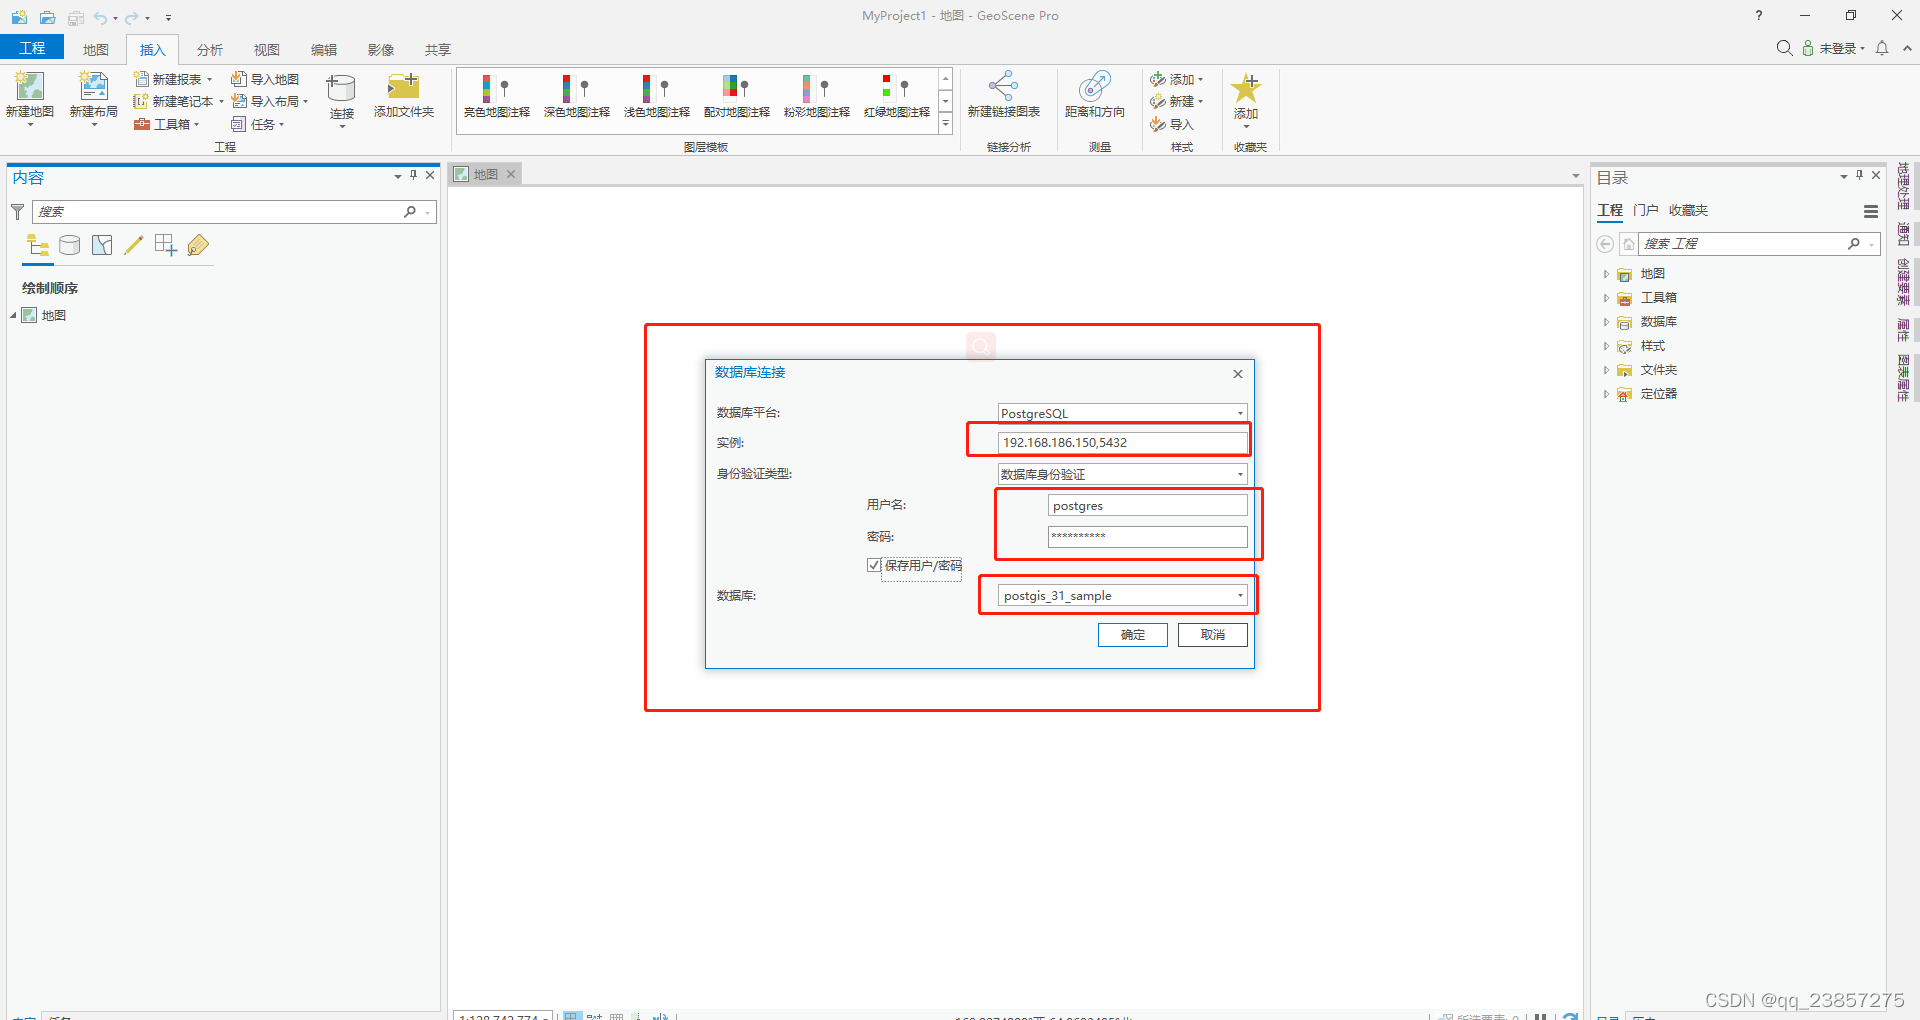Select 深色地图注释 layer template
The width and height of the screenshot is (1920, 1020).
coord(577,96)
